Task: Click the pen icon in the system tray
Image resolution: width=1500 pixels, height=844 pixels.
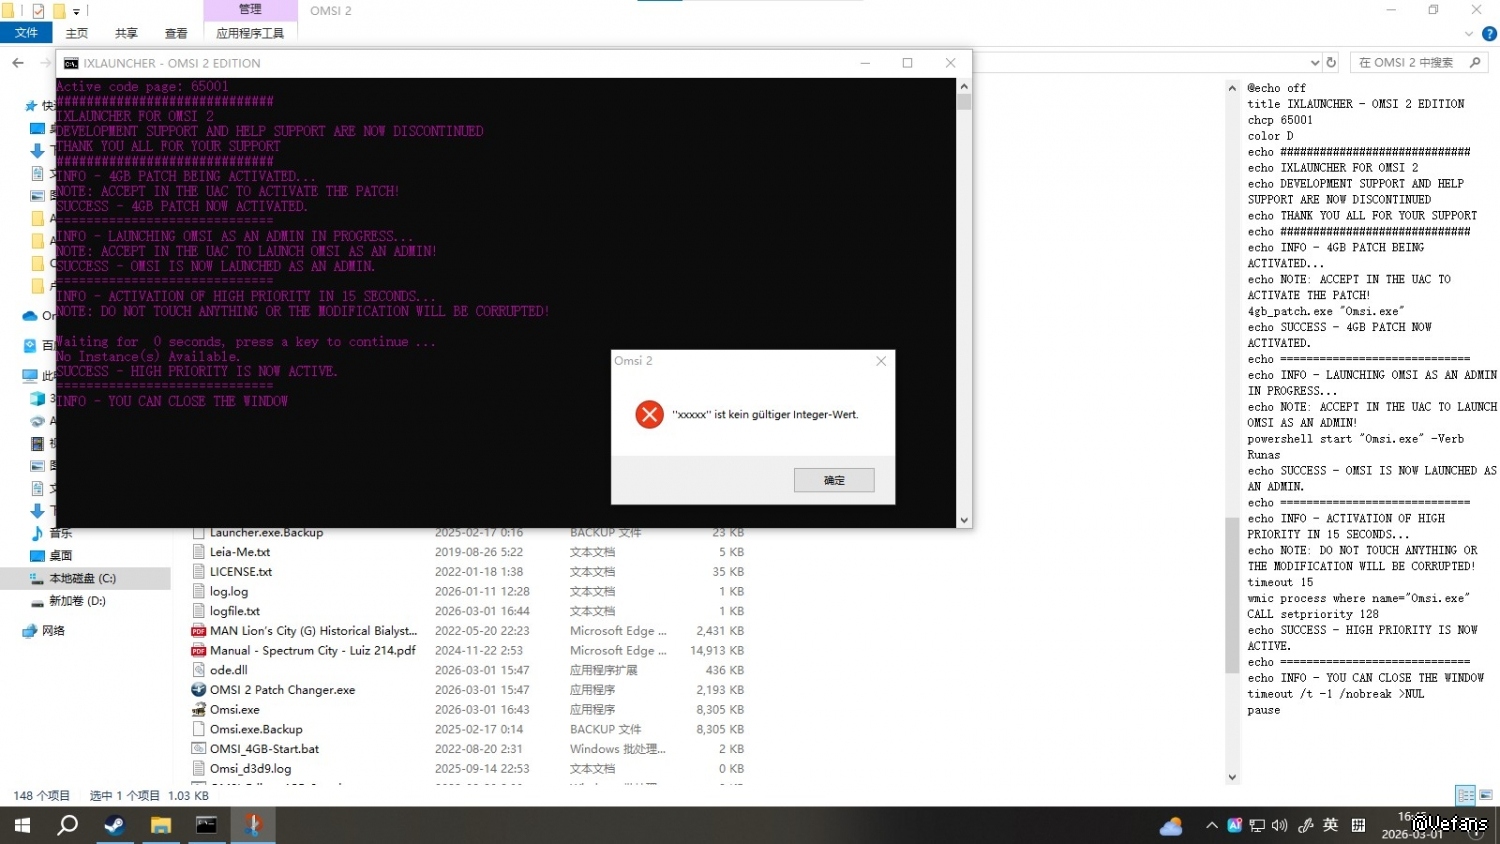Action: pyautogui.click(x=1306, y=826)
